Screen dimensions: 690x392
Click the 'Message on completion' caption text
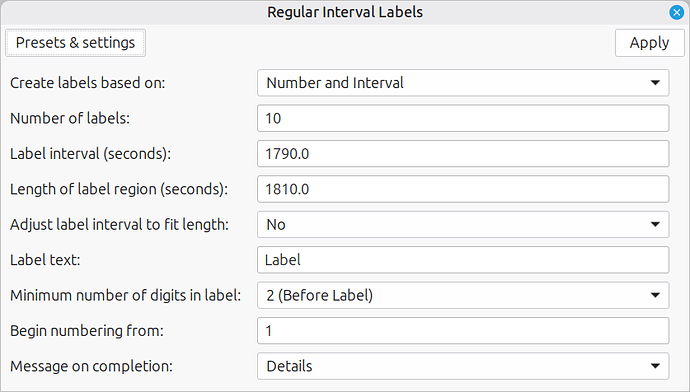(92, 366)
